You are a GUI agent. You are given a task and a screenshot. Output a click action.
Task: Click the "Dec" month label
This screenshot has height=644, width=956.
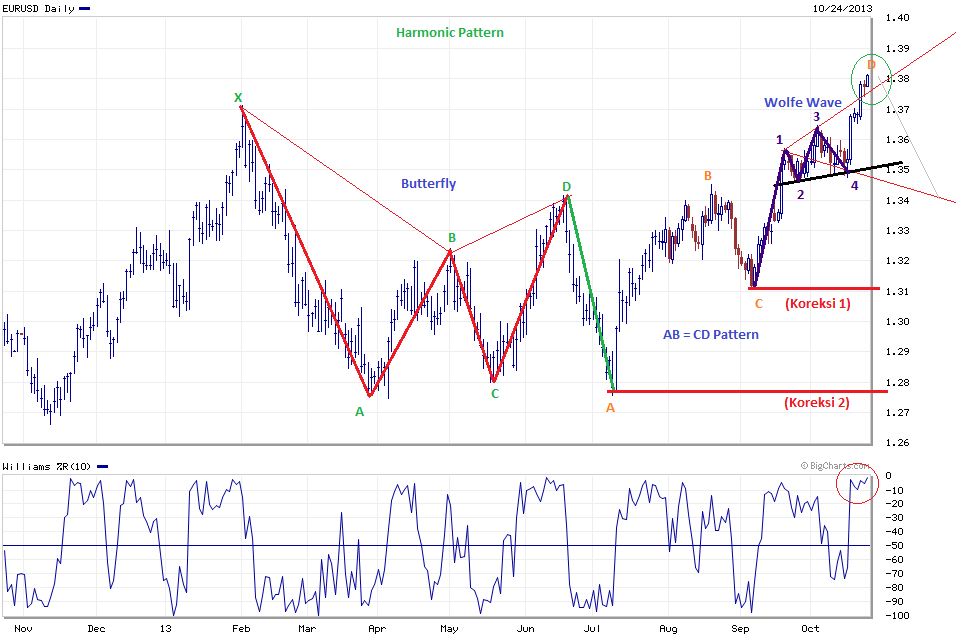(96, 629)
